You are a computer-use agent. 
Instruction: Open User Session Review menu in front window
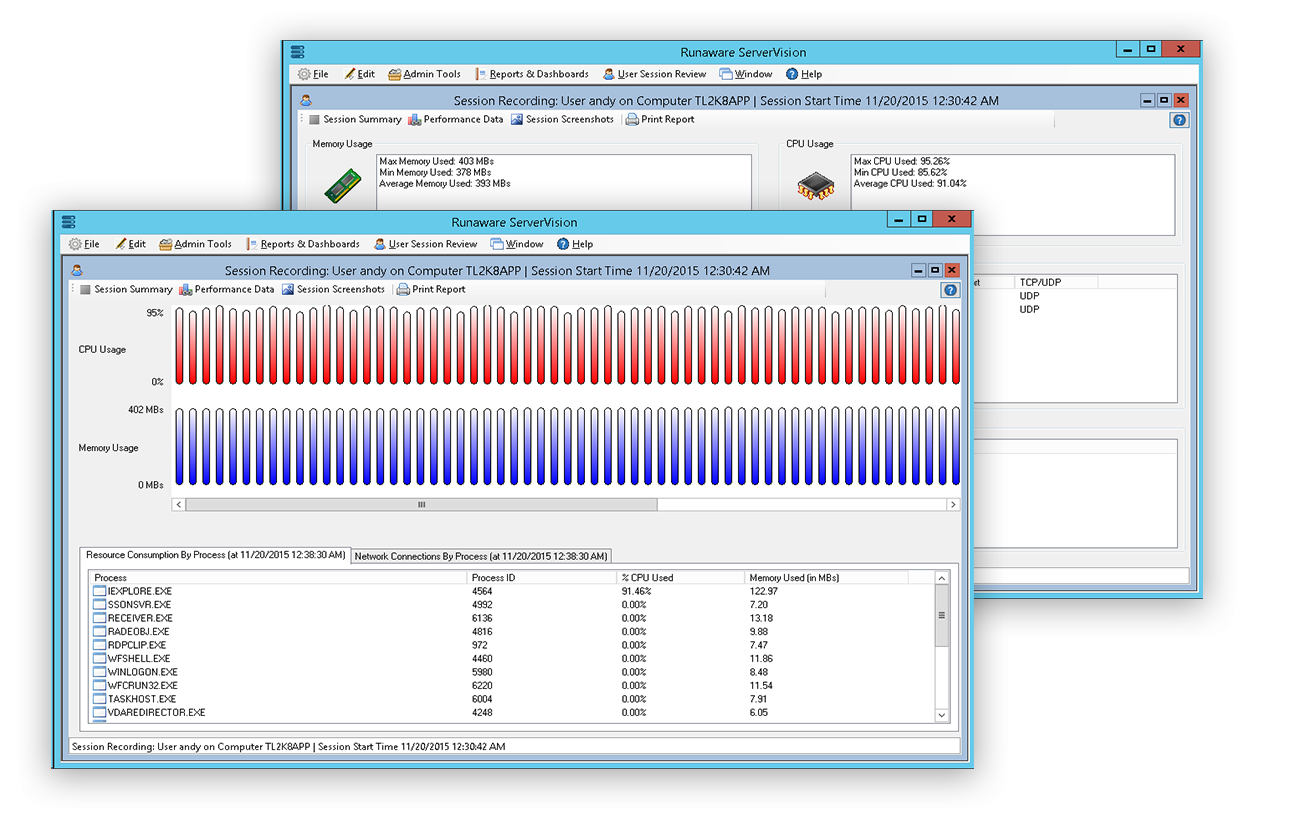[x=432, y=244]
